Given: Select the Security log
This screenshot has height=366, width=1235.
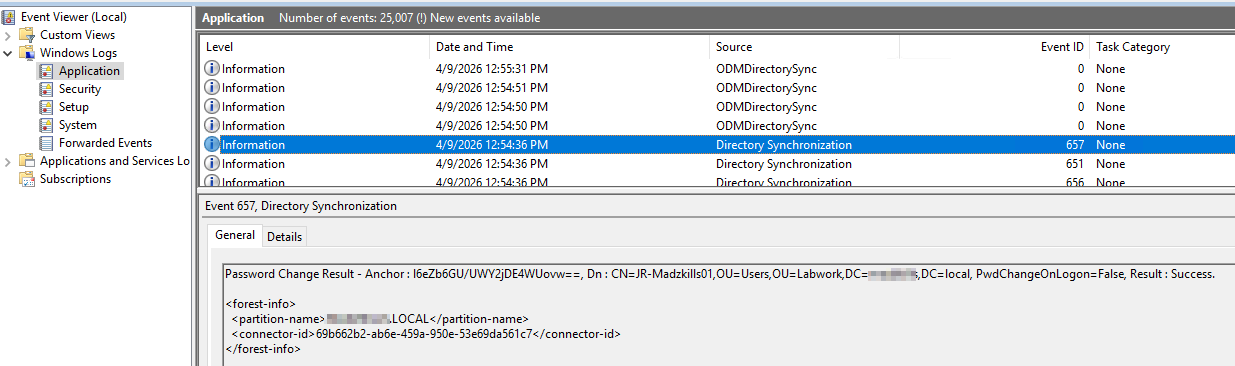Looking at the screenshot, I should (79, 89).
